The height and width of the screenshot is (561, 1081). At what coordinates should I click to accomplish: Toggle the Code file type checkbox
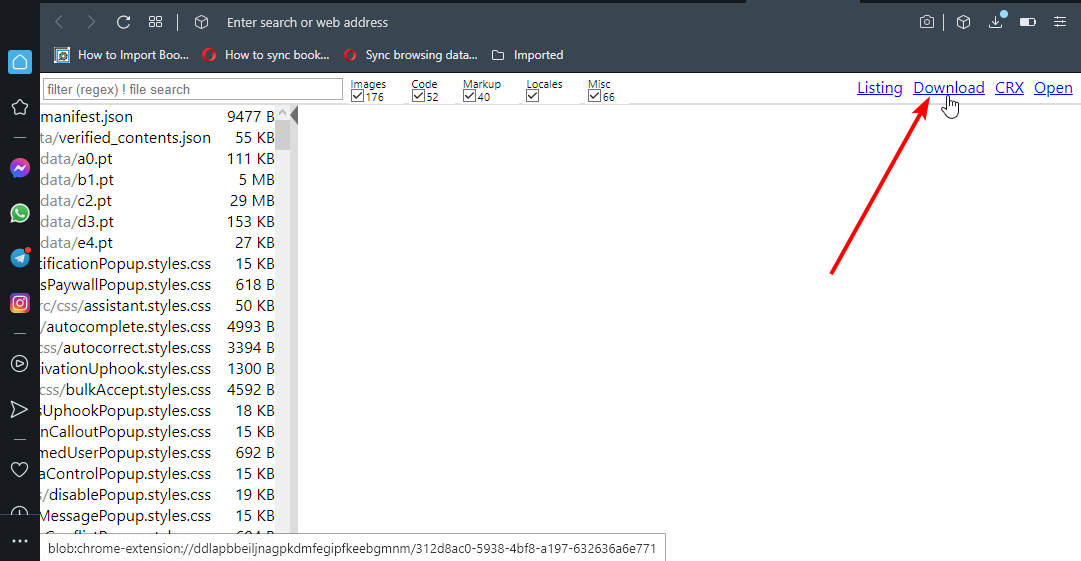coord(418,97)
